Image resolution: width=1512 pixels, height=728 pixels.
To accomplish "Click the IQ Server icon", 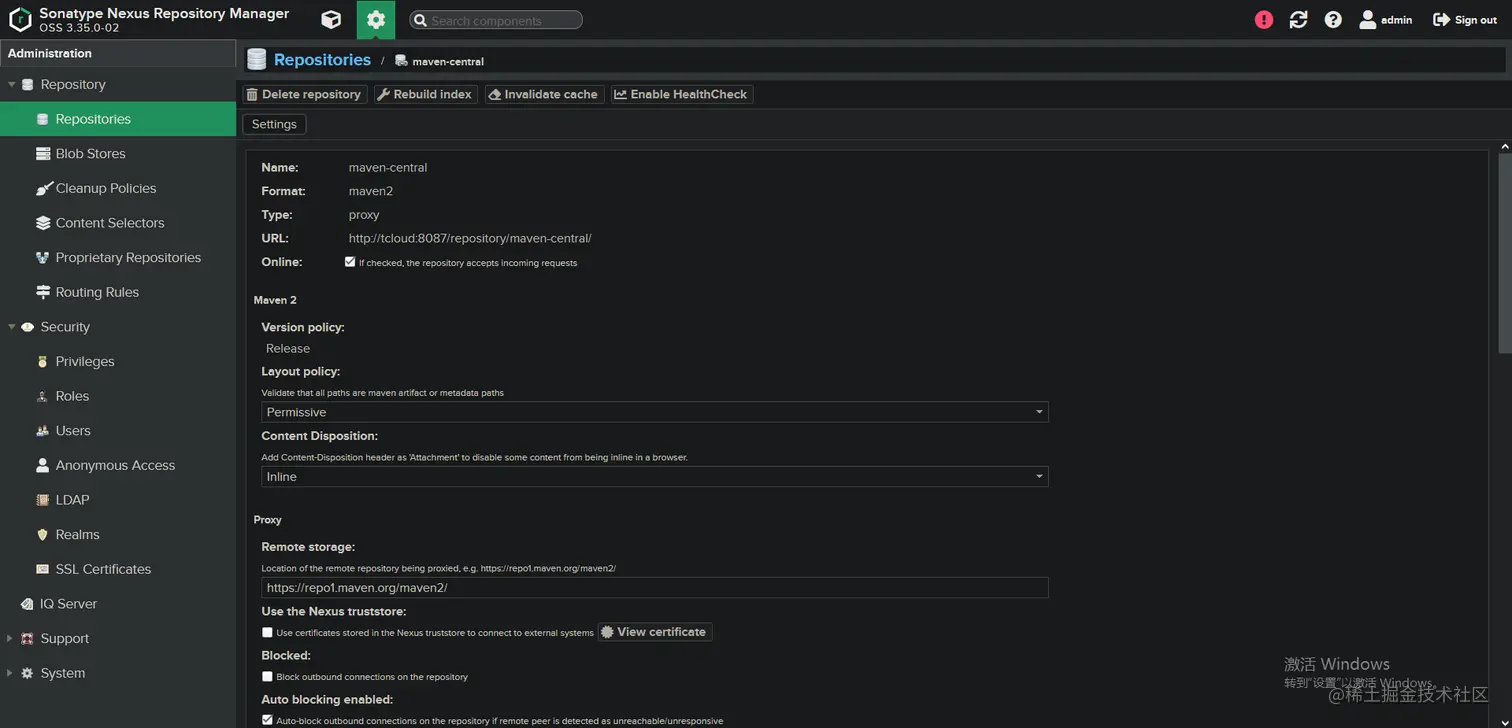I will 27,604.
